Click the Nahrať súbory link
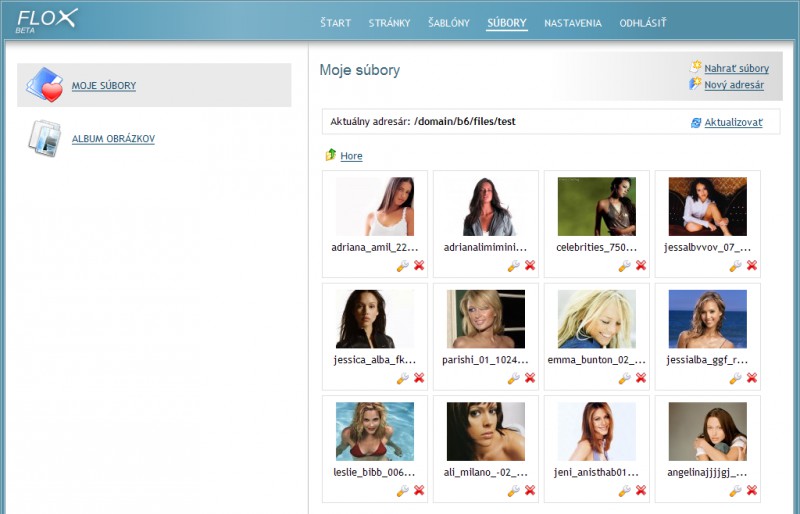The height and width of the screenshot is (514, 800). (736, 68)
